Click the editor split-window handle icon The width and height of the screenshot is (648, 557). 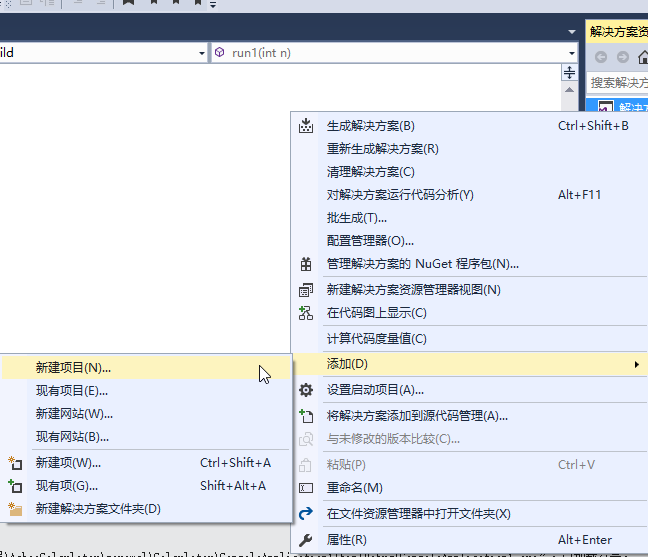pos(569,72)
